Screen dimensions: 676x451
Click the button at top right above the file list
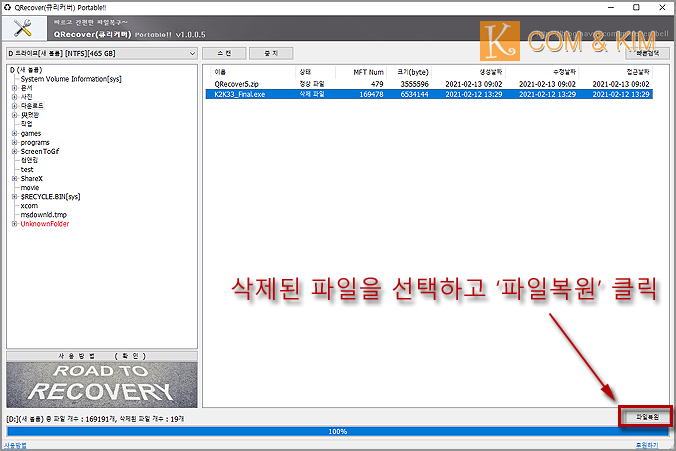point(648,53)
